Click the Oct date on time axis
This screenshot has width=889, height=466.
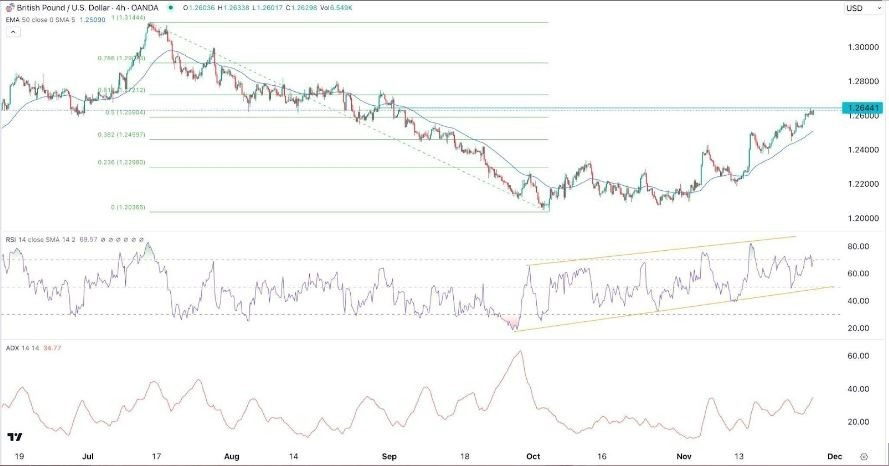tap(533, 456)
